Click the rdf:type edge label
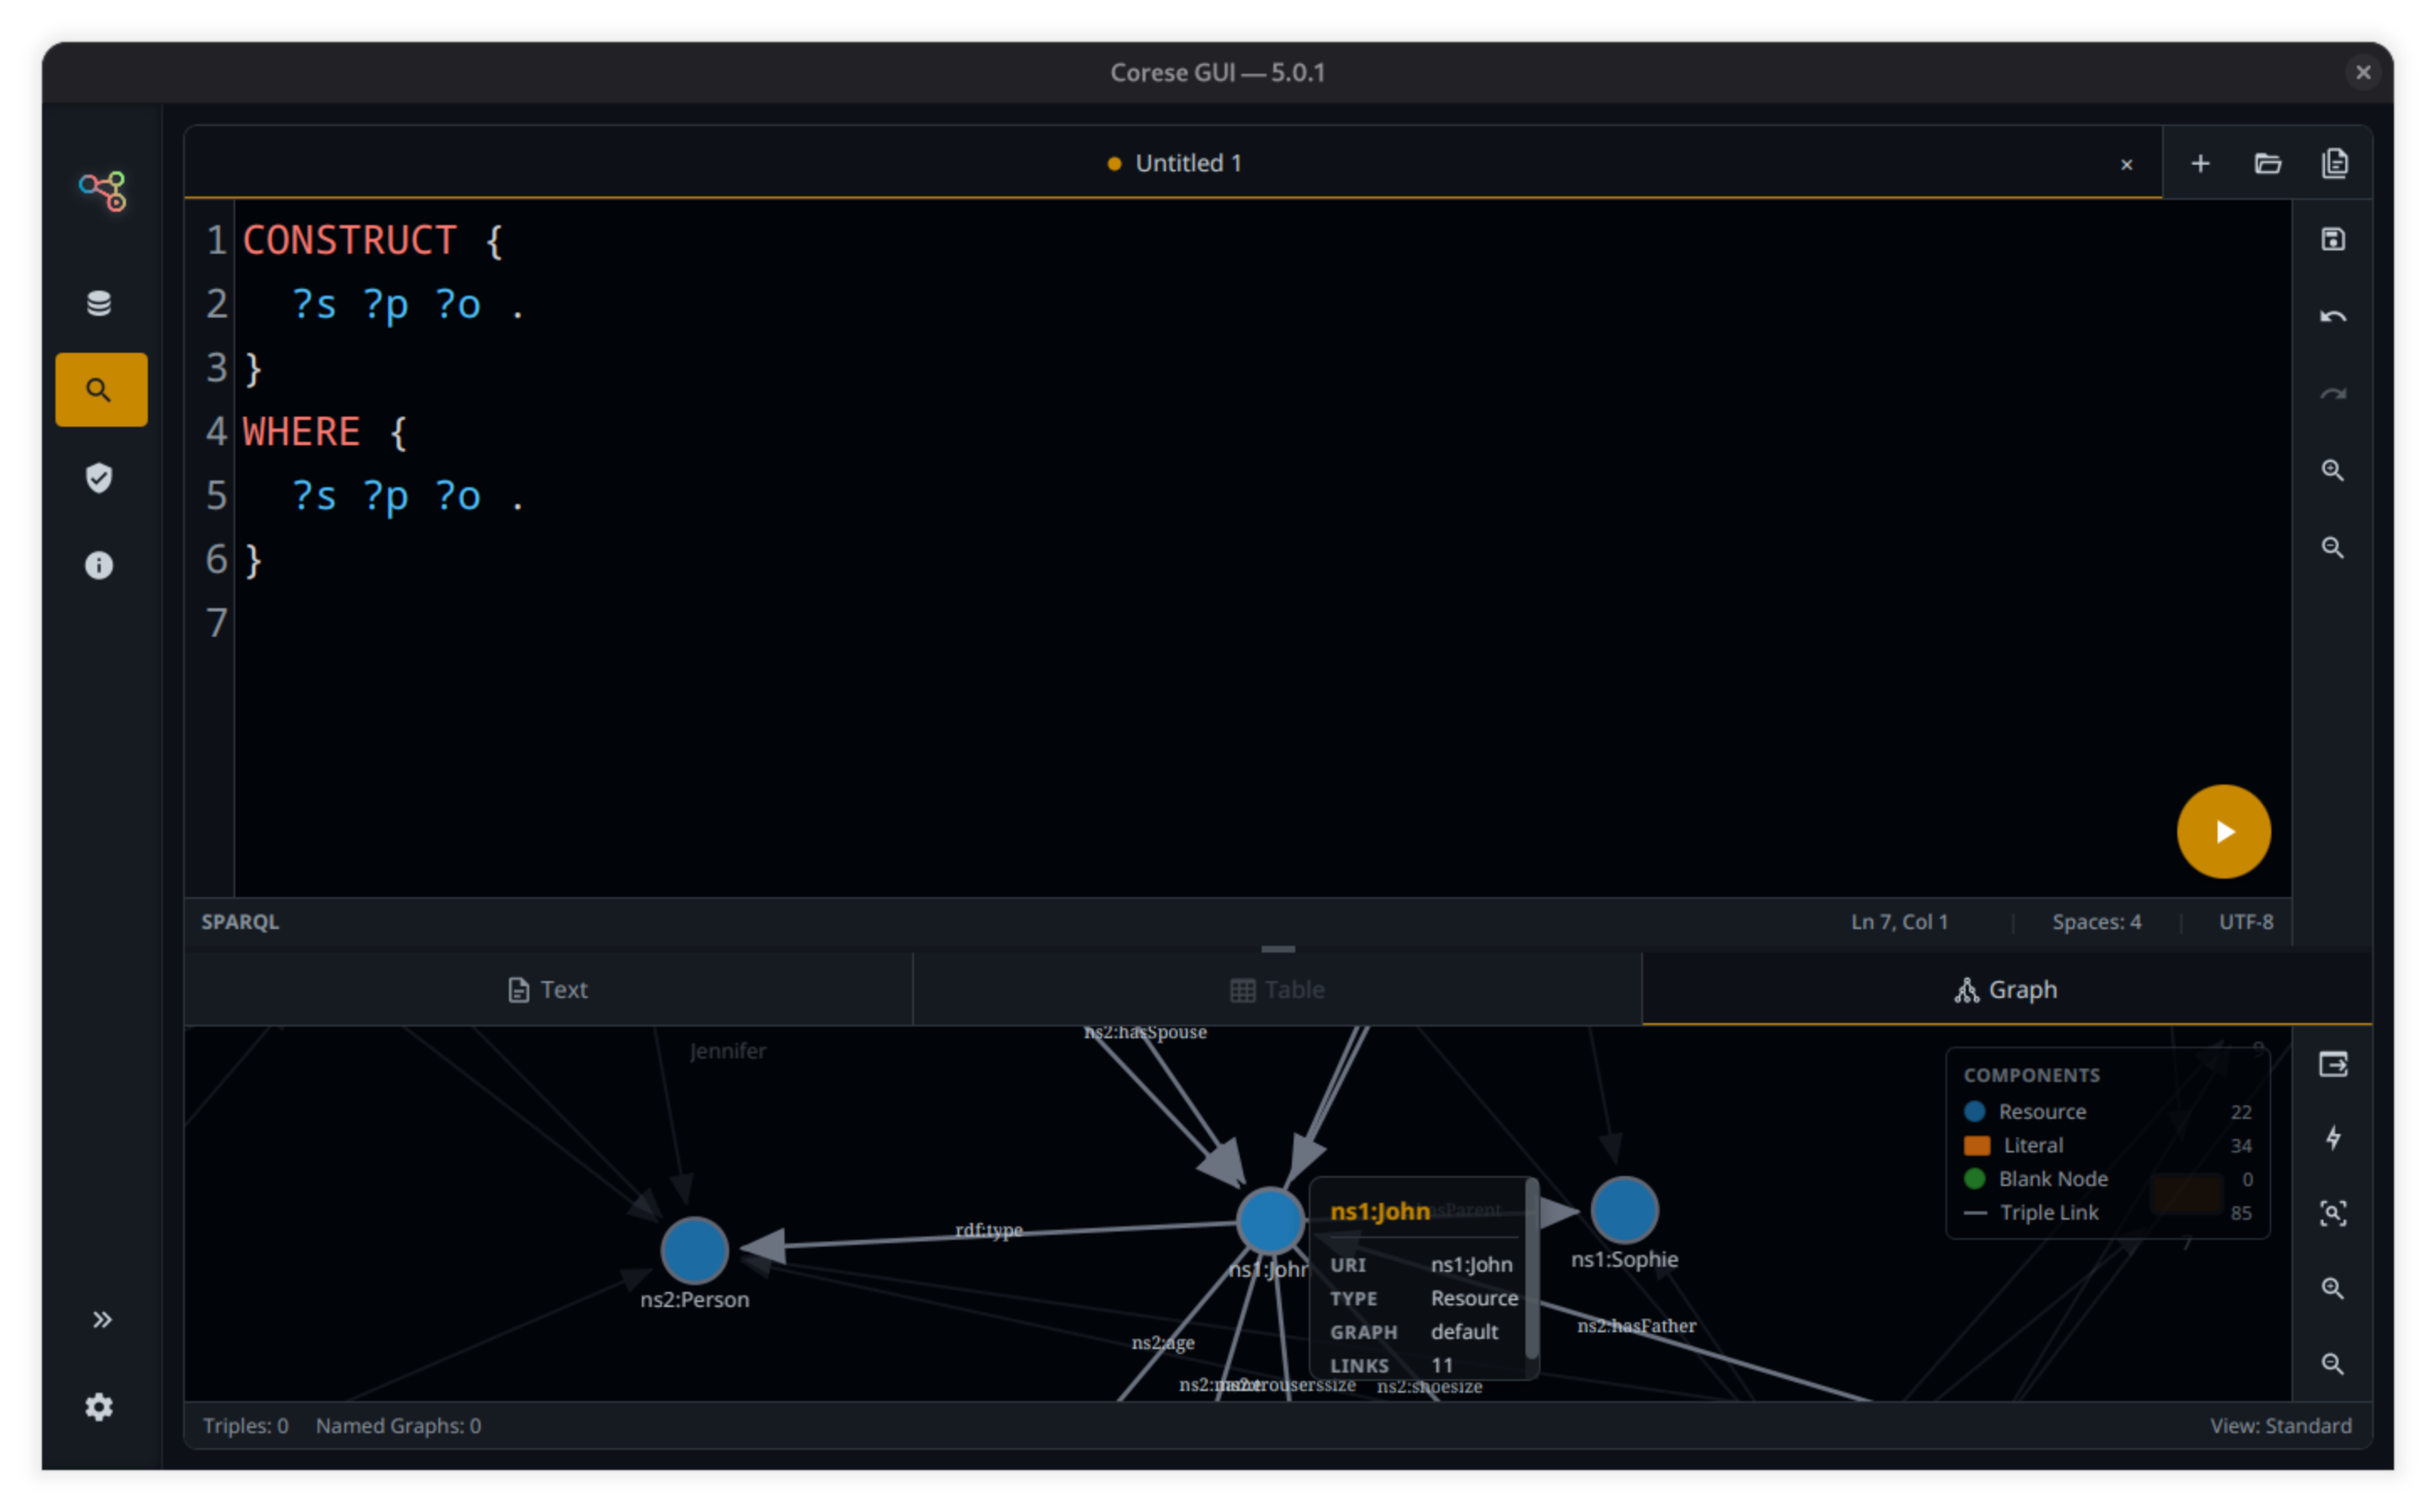The height and width of the screenshot is (1512, 2436). pos(989,1231)
